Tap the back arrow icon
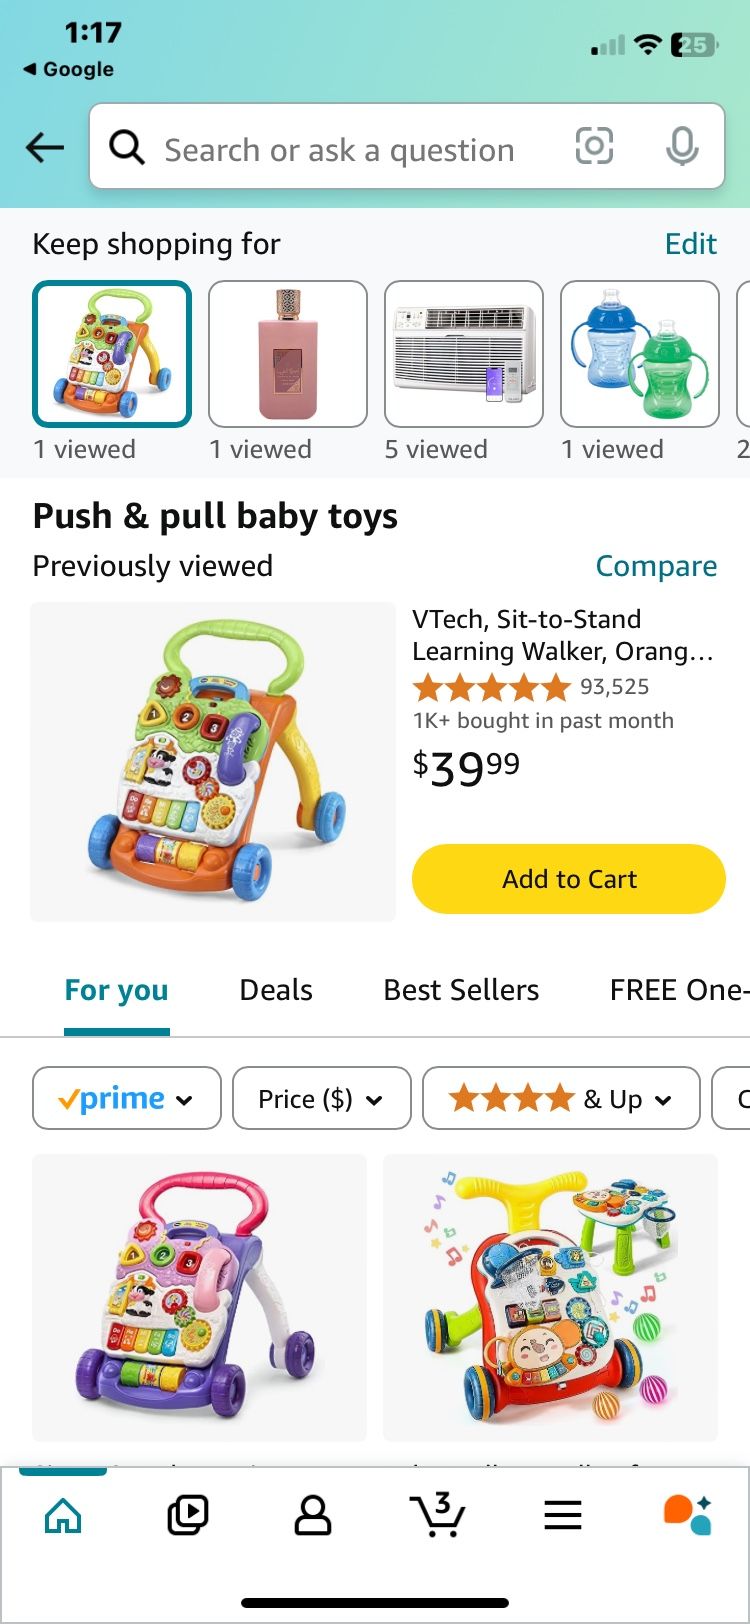 click(45, 148)
